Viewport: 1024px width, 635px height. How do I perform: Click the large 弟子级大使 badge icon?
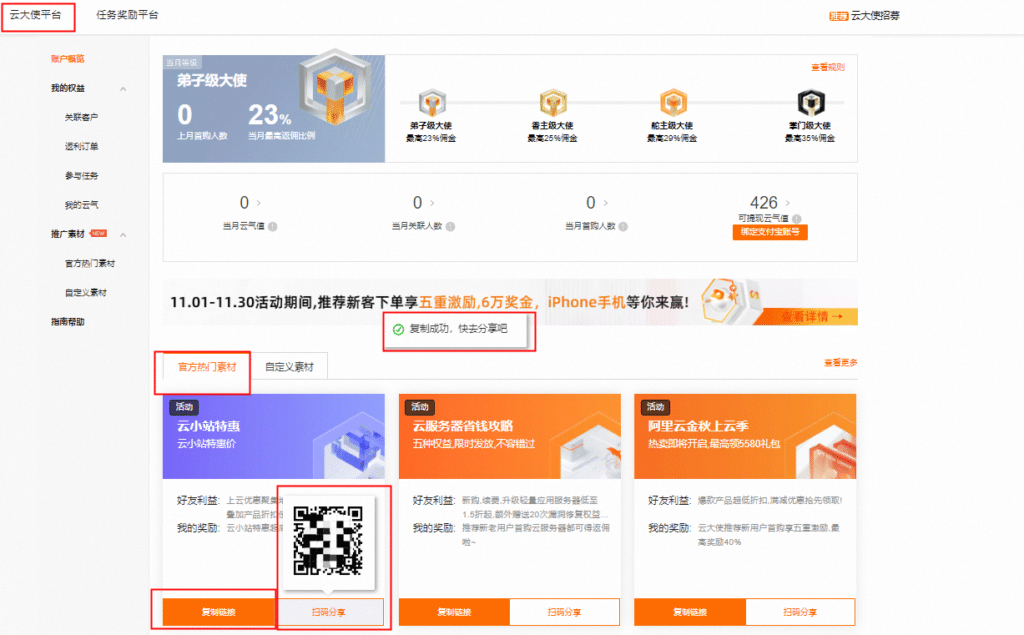tap(335, 87)
